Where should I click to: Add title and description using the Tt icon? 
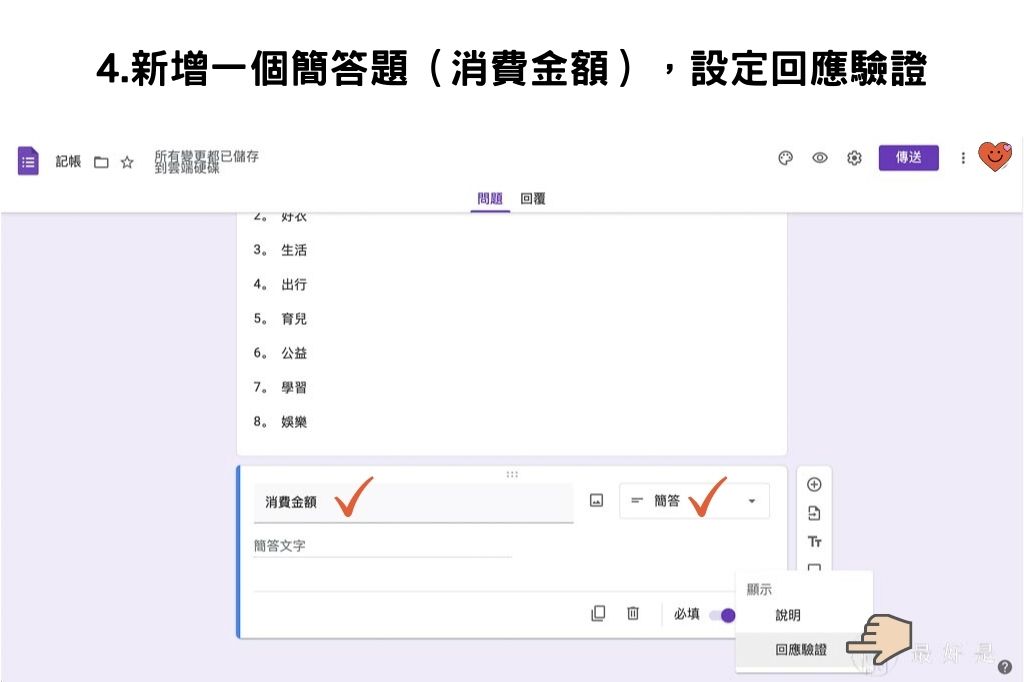pos(814,541)
